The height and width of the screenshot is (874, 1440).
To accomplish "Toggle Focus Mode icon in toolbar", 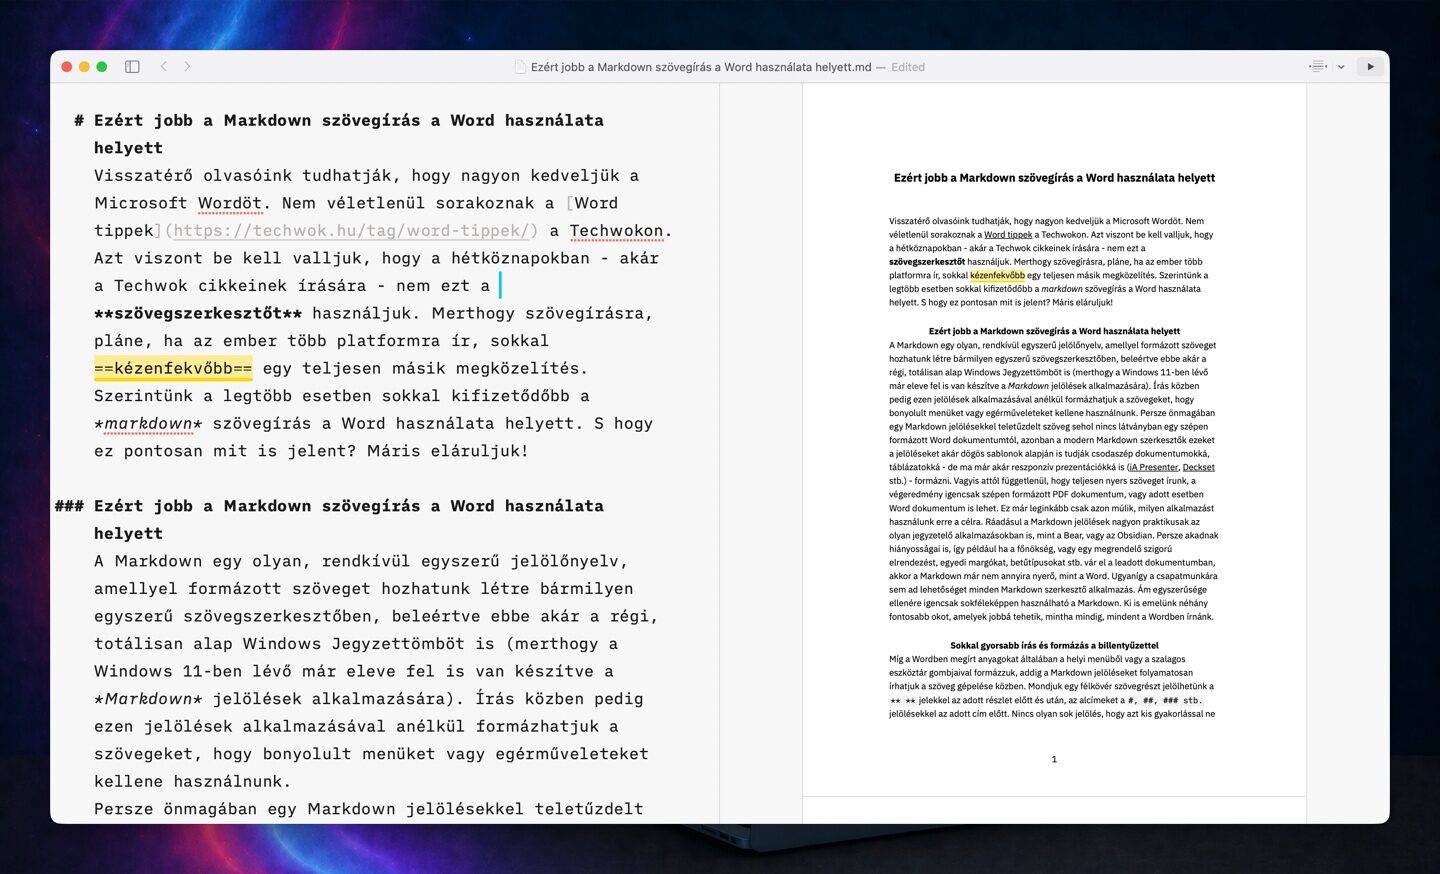I will (x=1318, y=67).
